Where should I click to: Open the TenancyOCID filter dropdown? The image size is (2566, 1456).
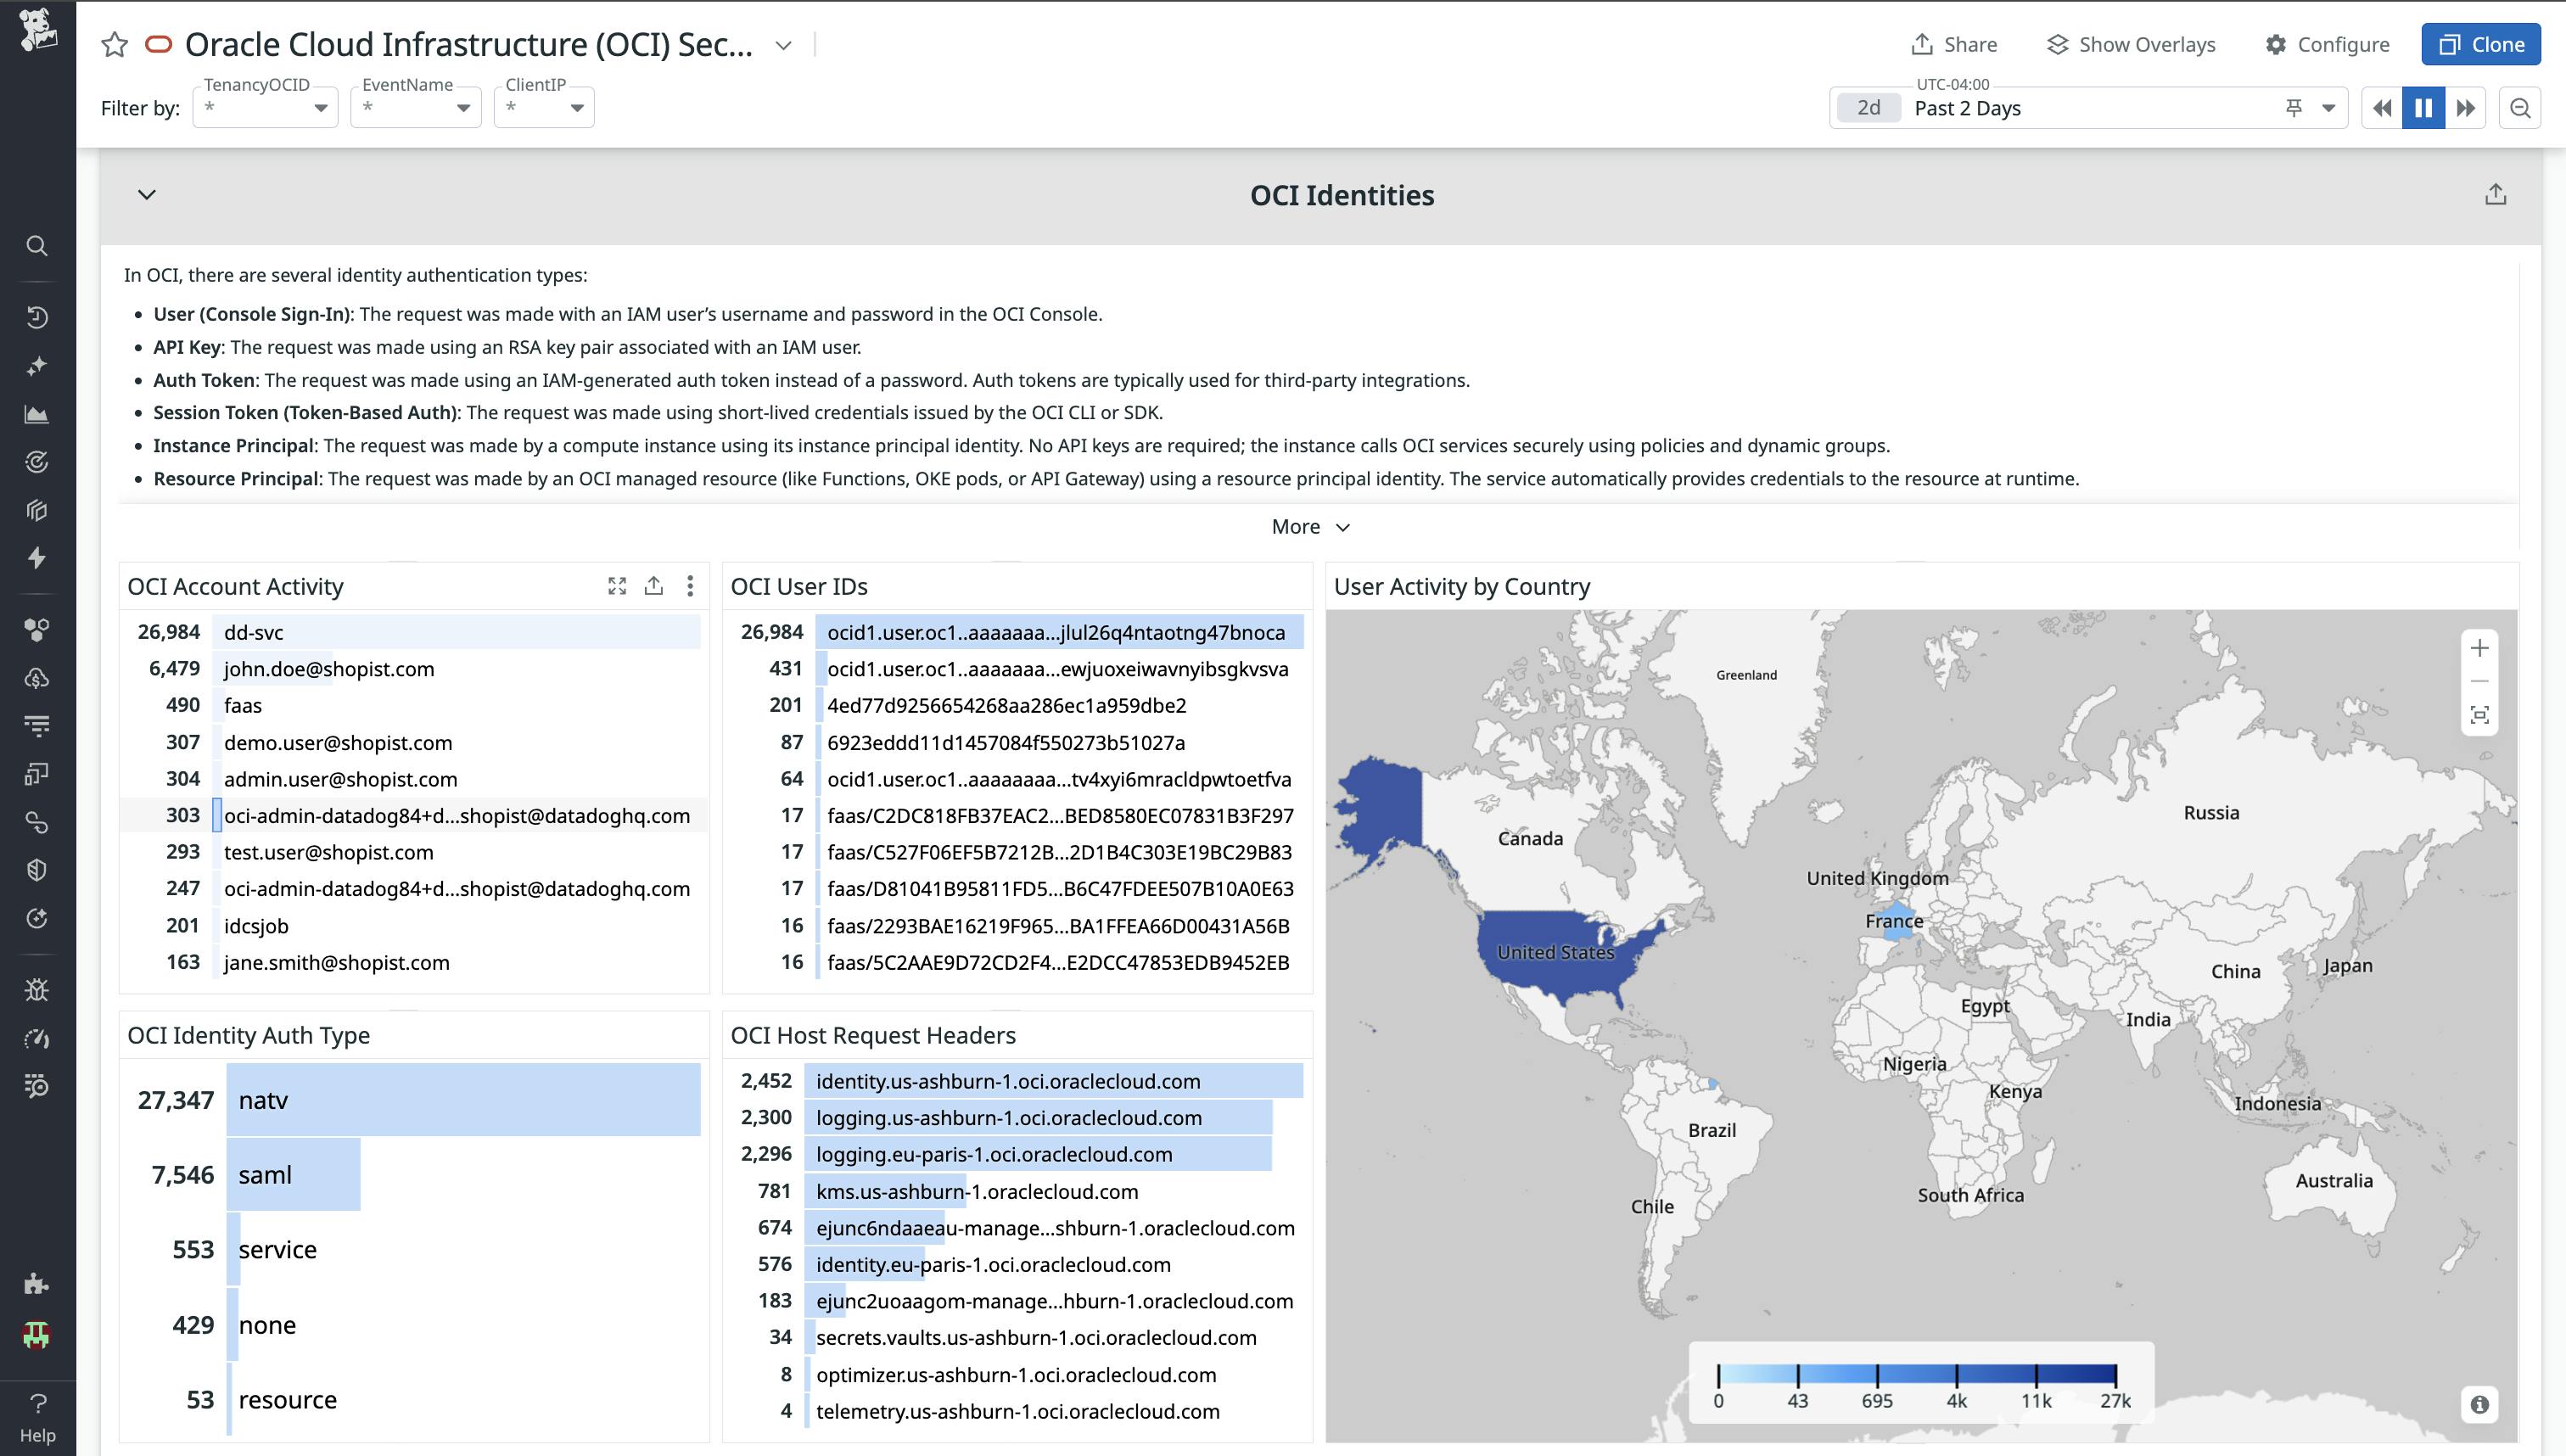pyautogui.click(x=320, y=107)
